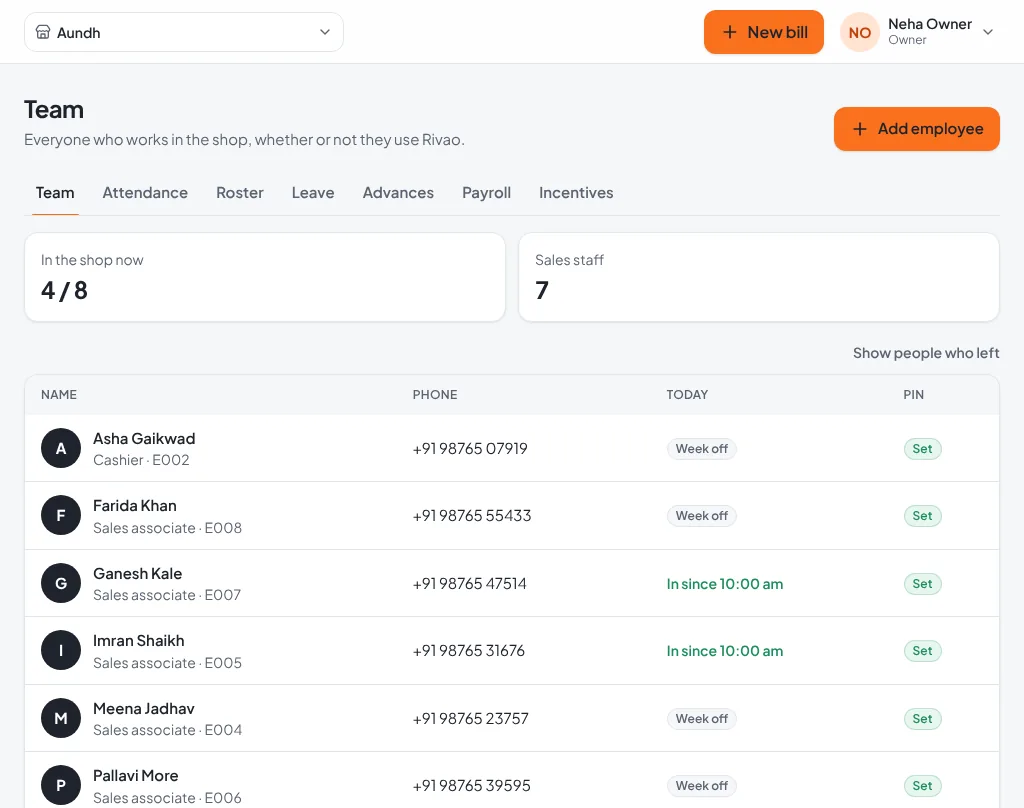Viewport: 1024px width, 808px height.
Task: Click Meena Jadhav's avatar circle
Action: (x=61, y=719)
